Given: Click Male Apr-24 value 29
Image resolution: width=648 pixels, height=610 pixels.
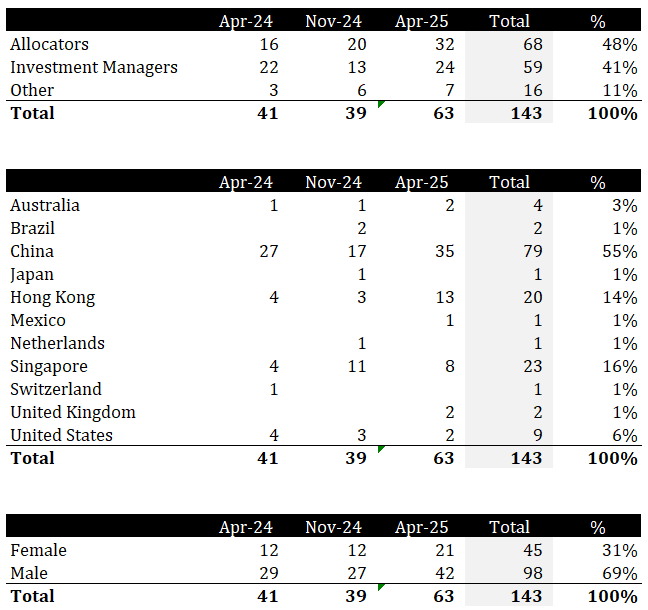Looking at the screenshot, I should (269, 573).
